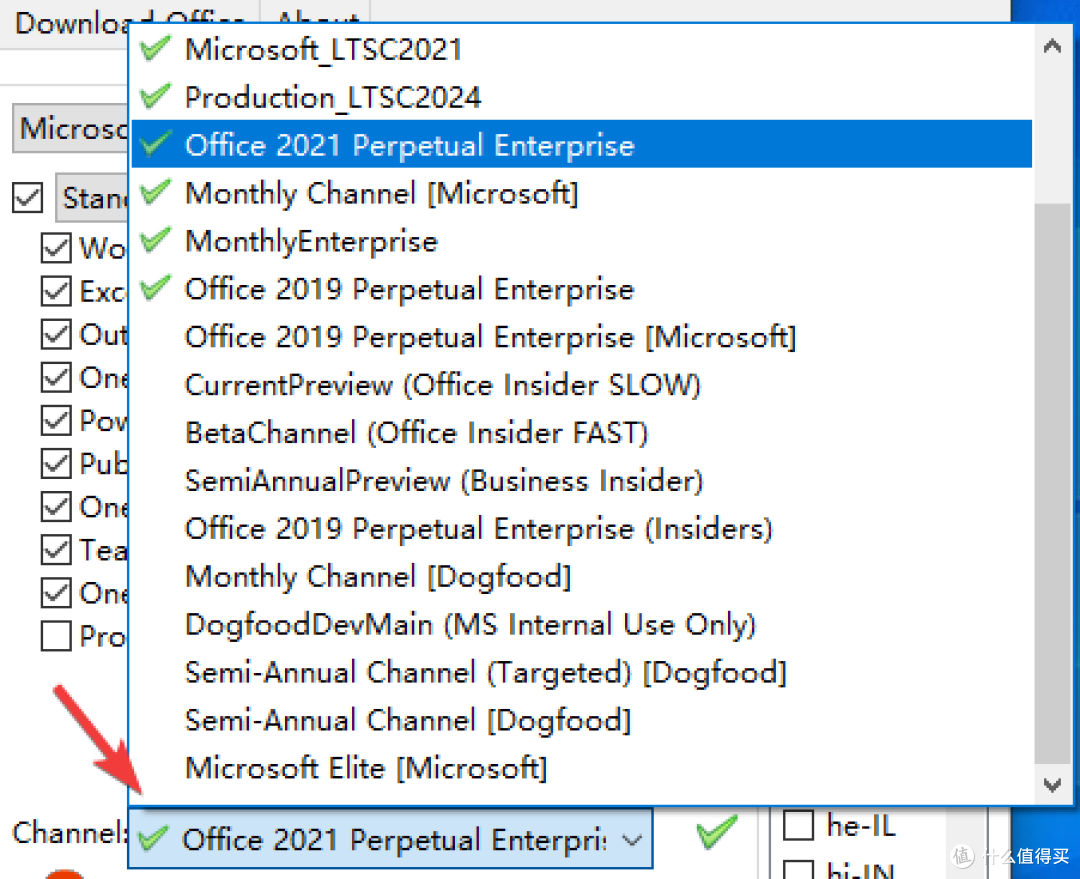
Task: Select Production_LTSC2024 channel option
Action: click(581, 97)
